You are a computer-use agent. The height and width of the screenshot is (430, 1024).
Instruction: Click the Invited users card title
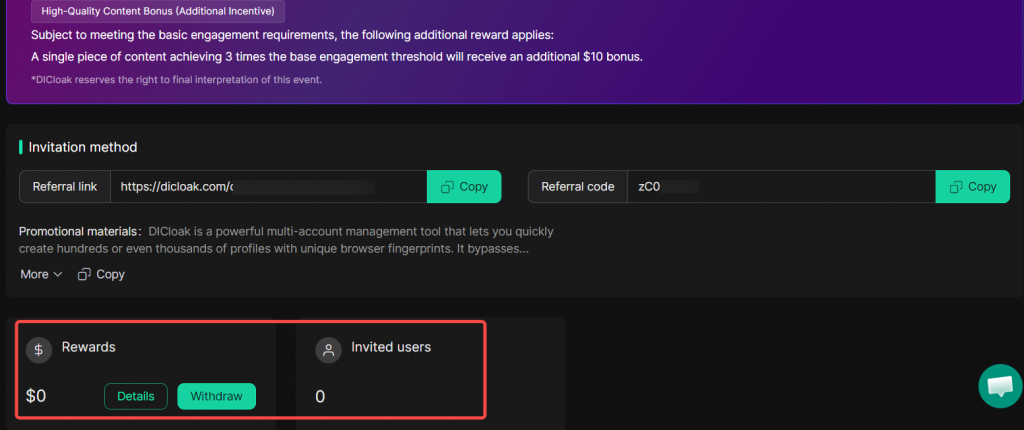click(x=391, y=347)
